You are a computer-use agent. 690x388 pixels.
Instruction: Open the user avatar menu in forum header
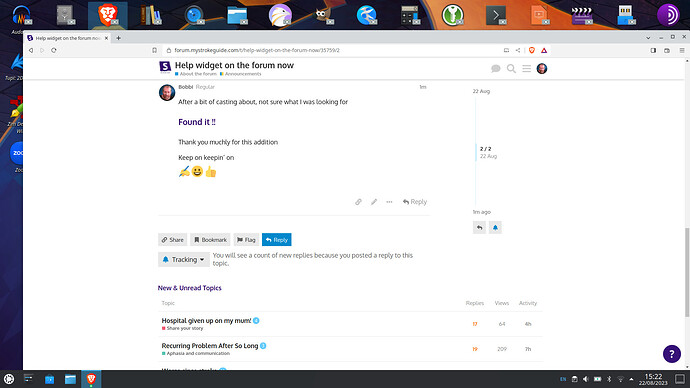click(x=542, y=69)
